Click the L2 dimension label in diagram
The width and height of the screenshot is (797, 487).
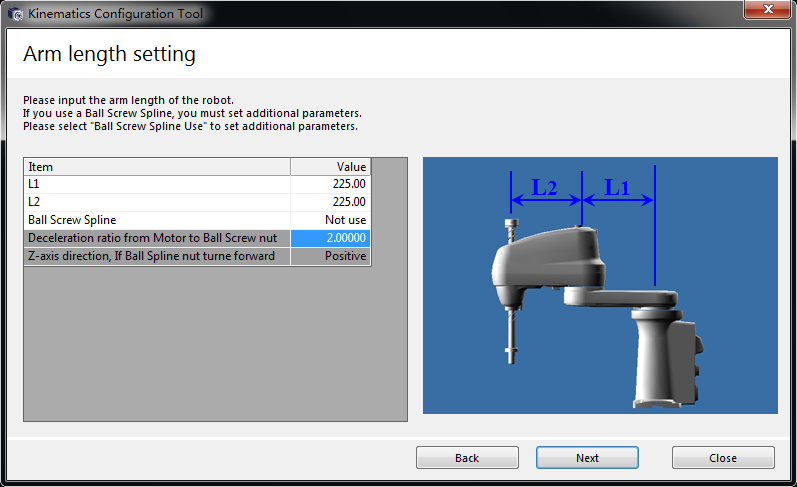tap(544, 187)
